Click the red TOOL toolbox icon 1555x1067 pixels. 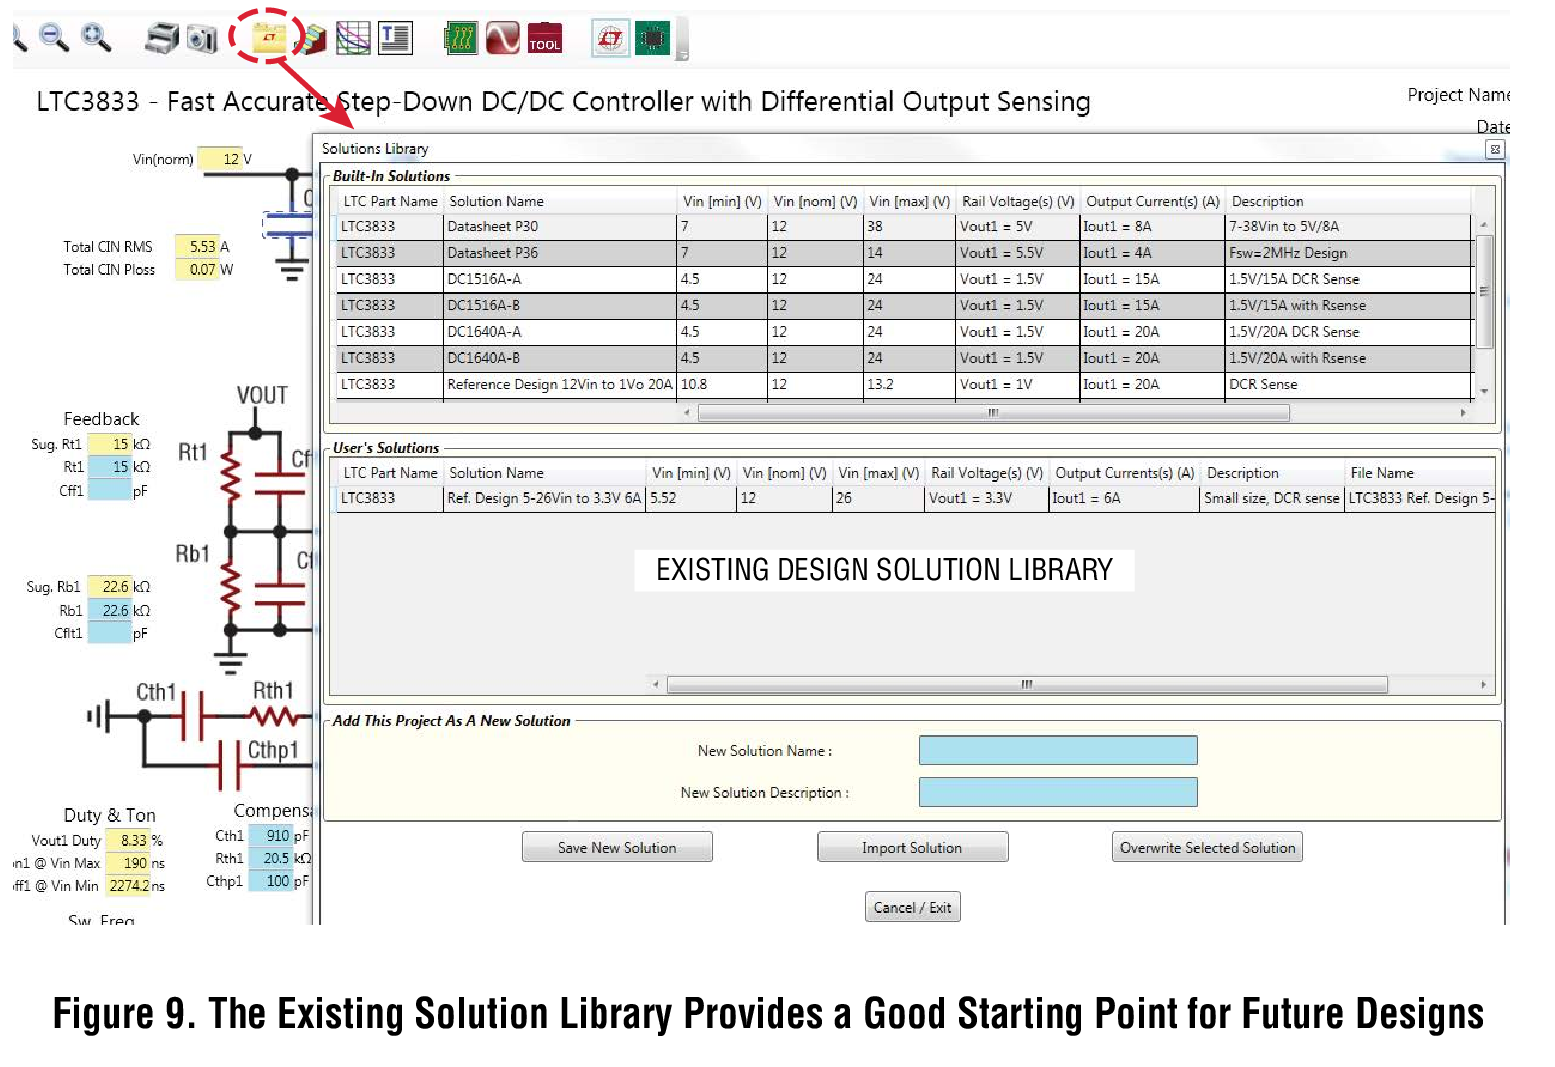(x=545, y=38)
